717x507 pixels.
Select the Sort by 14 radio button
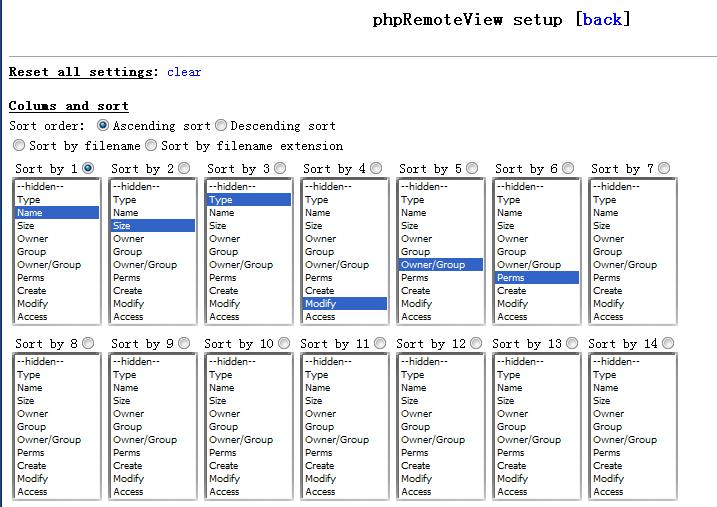(667, 343)
